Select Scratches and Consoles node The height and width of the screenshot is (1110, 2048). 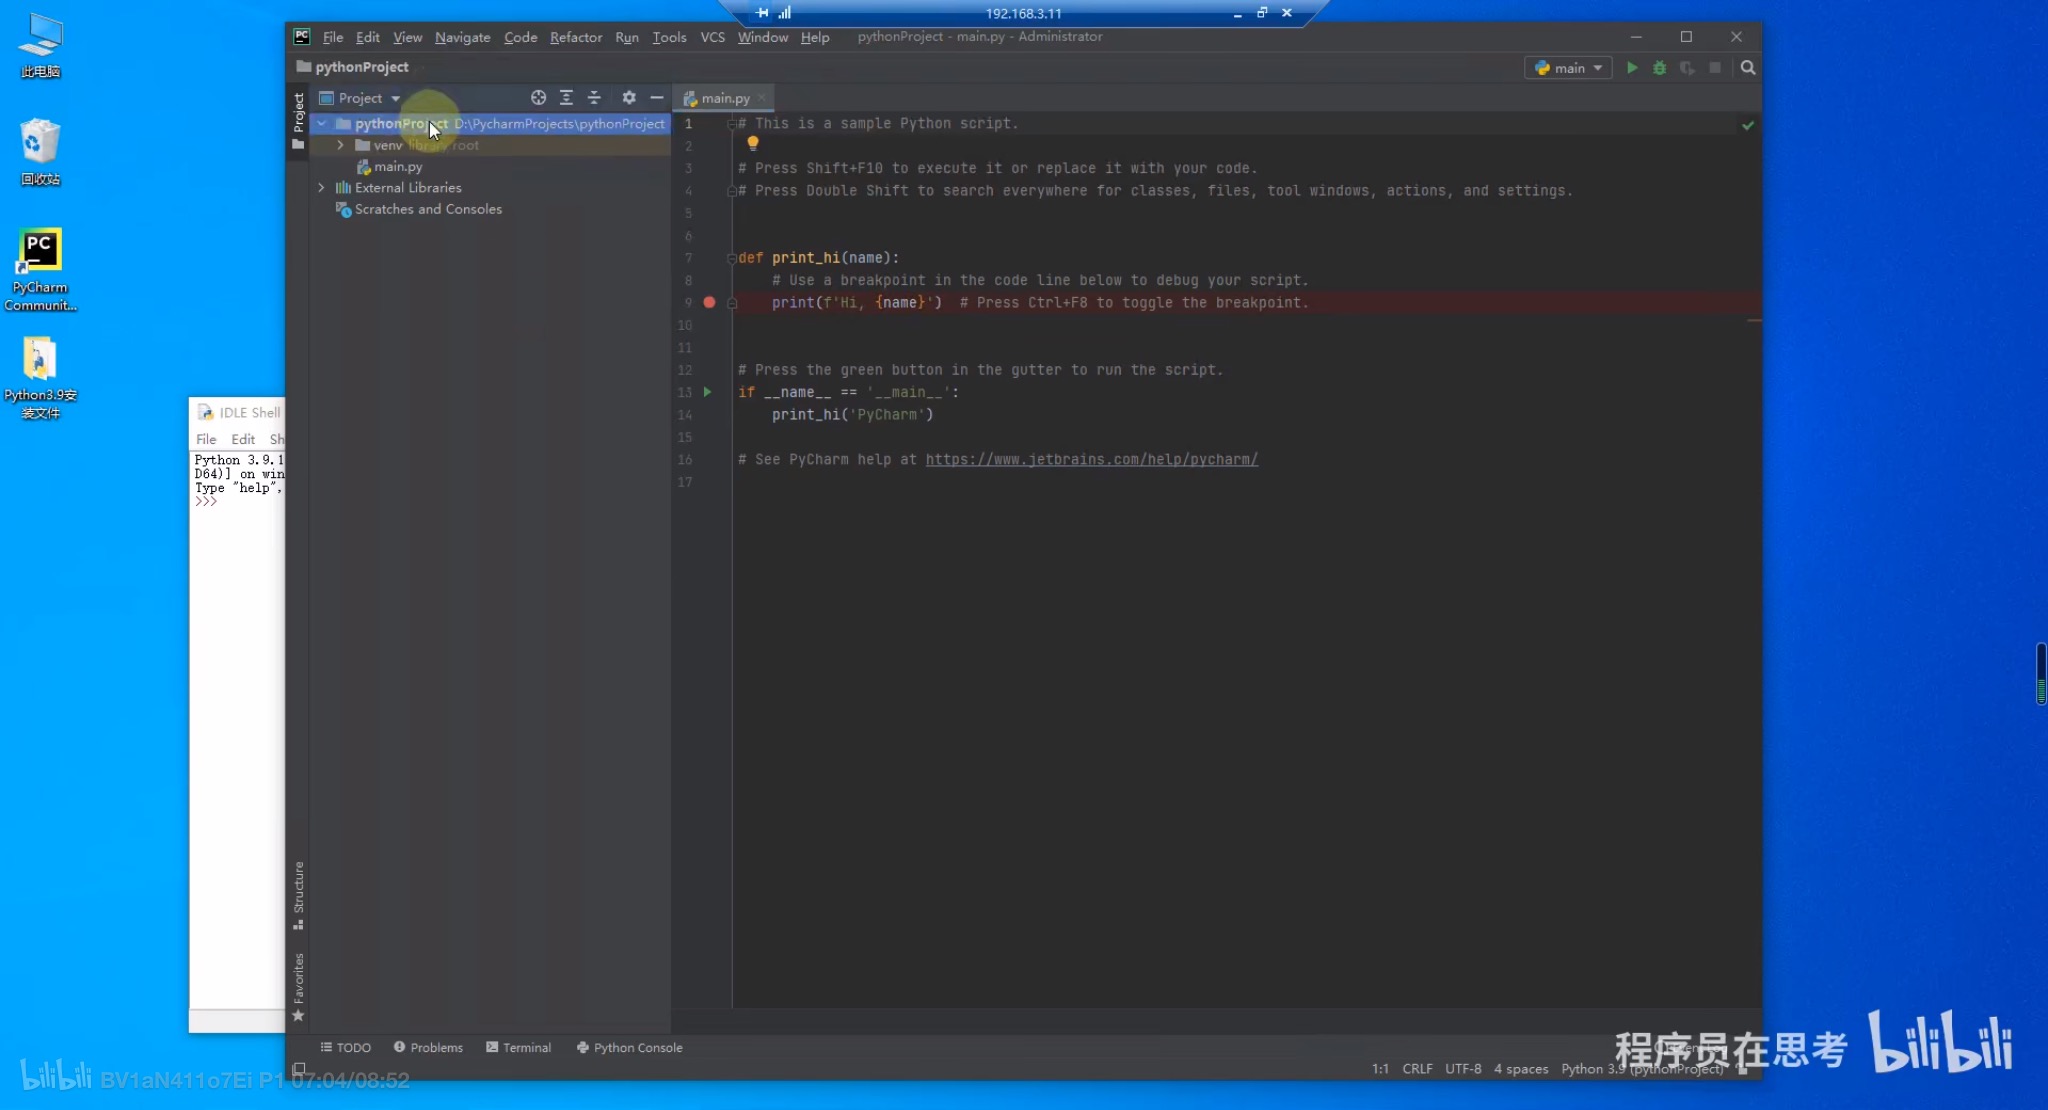419,209
